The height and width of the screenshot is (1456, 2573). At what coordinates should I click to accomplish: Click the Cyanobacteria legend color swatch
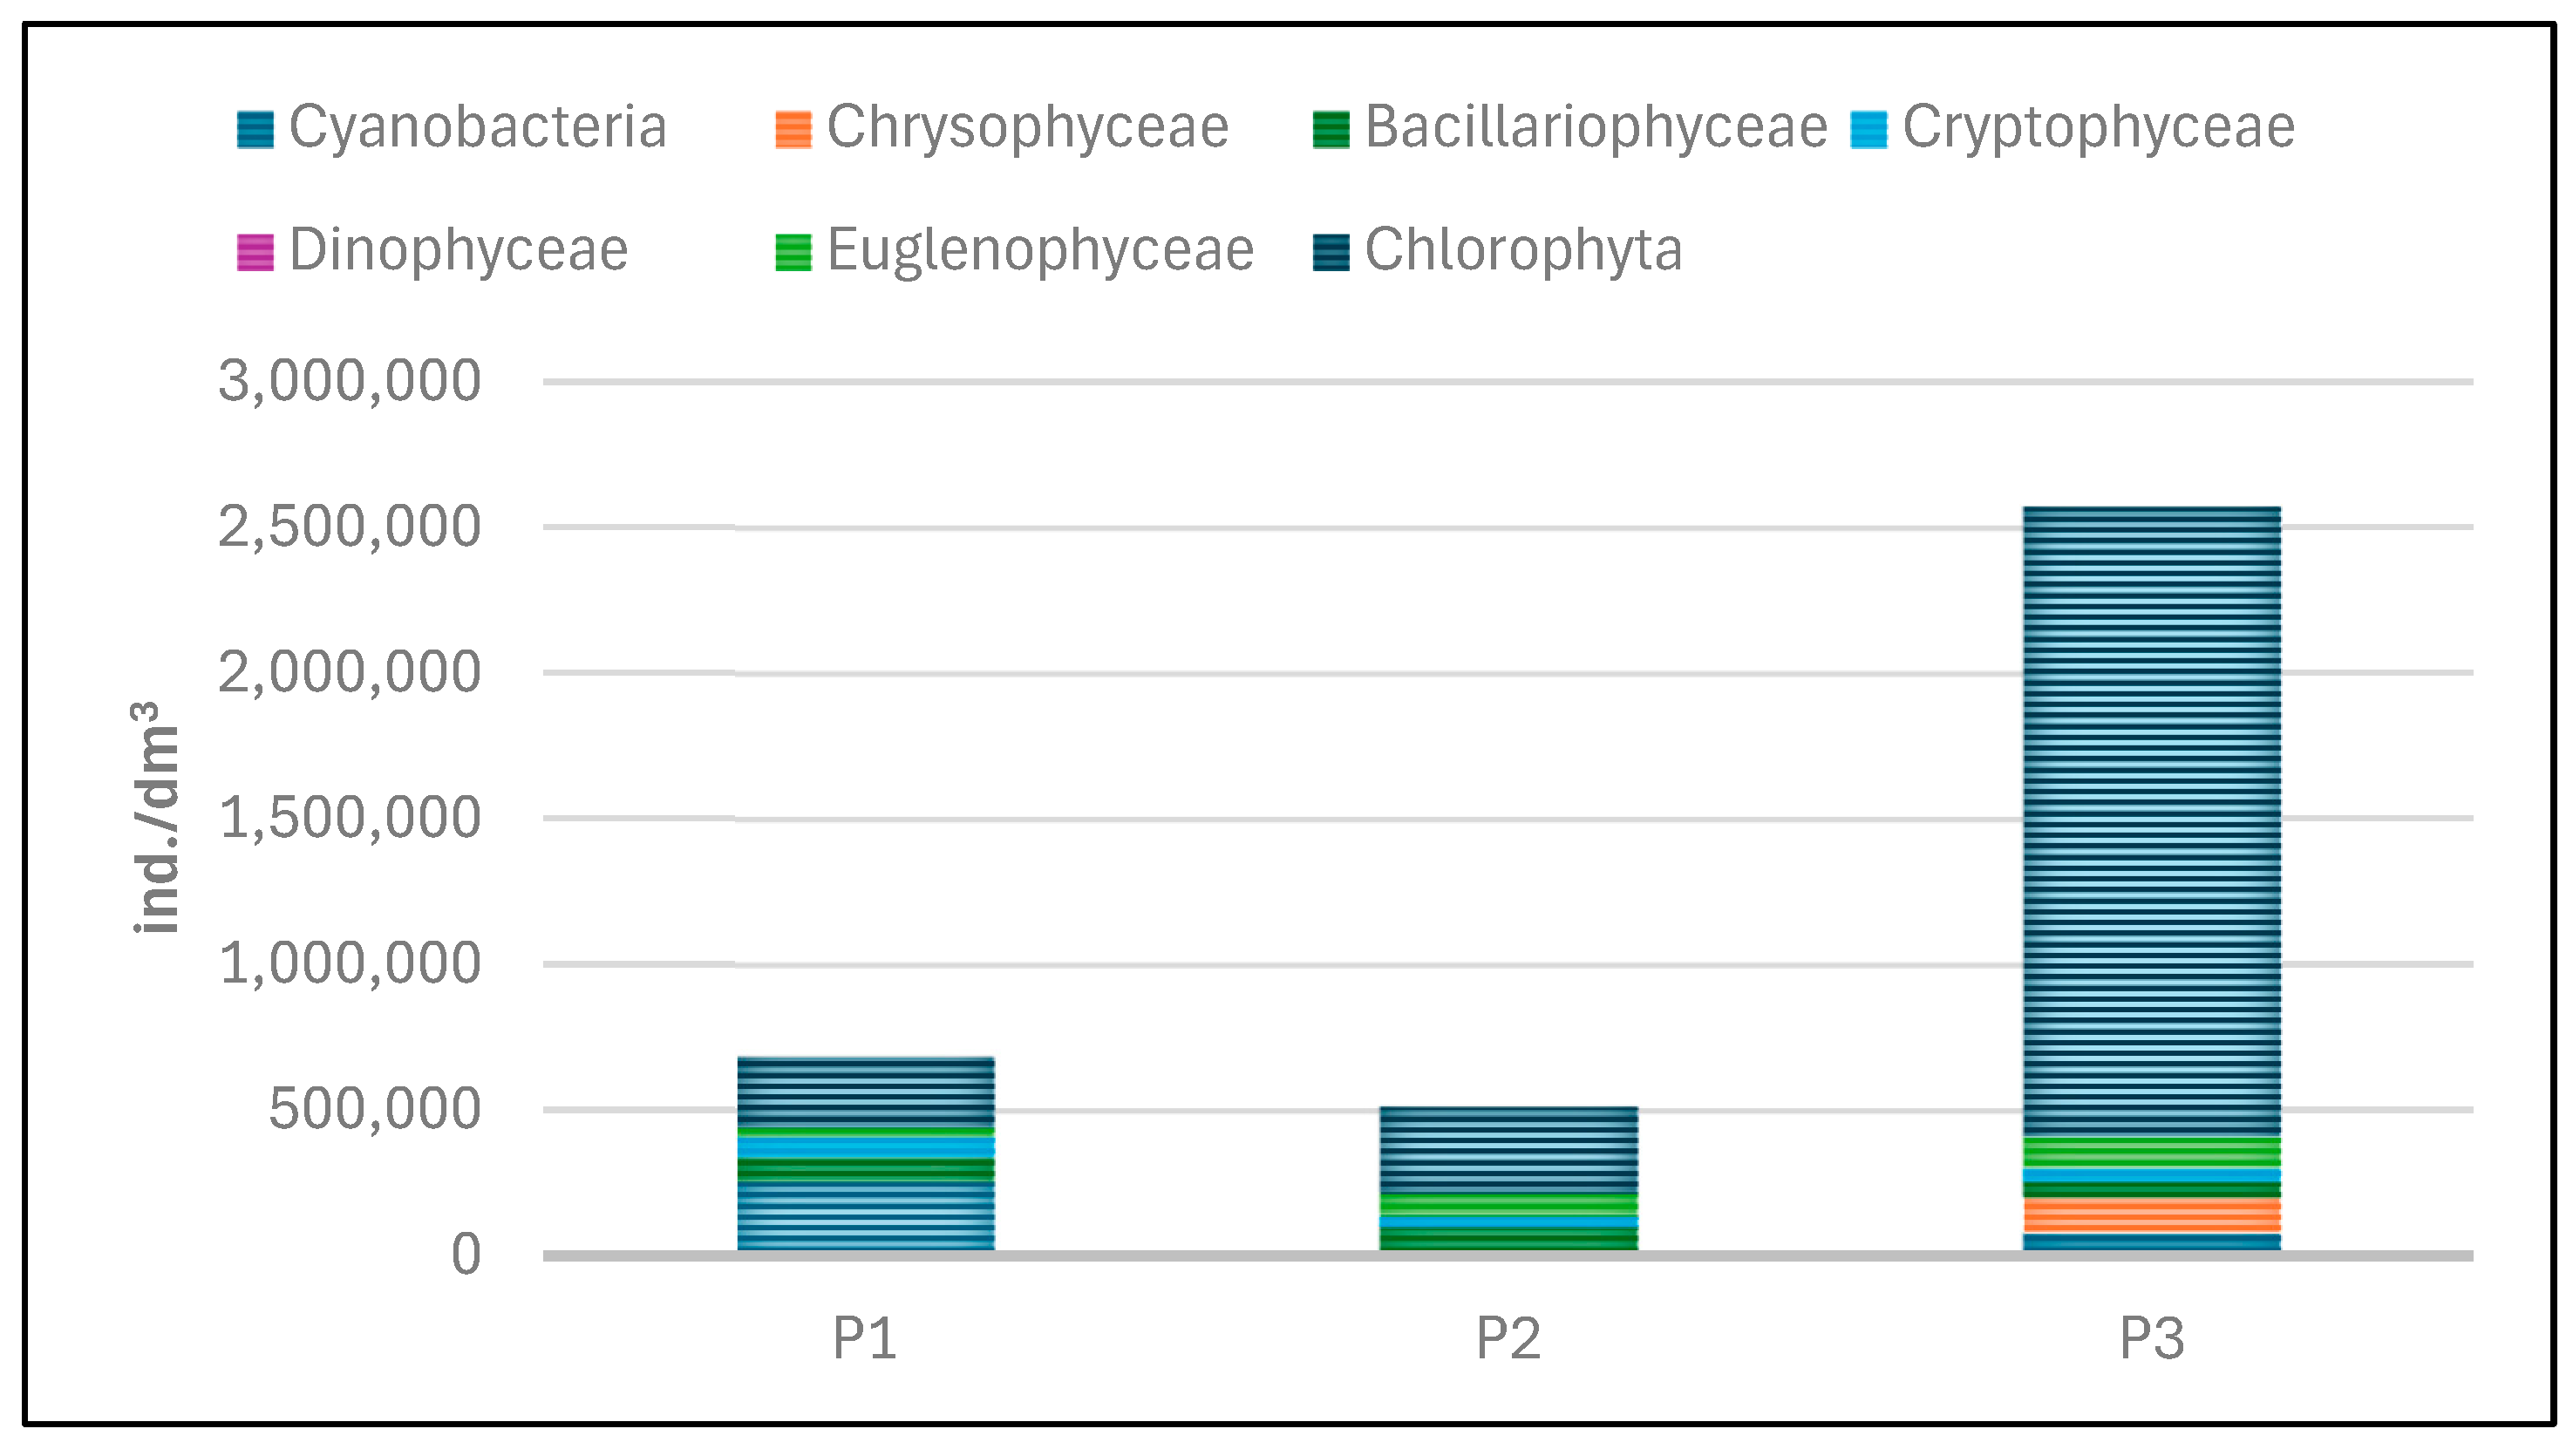(x=255, y=130)
